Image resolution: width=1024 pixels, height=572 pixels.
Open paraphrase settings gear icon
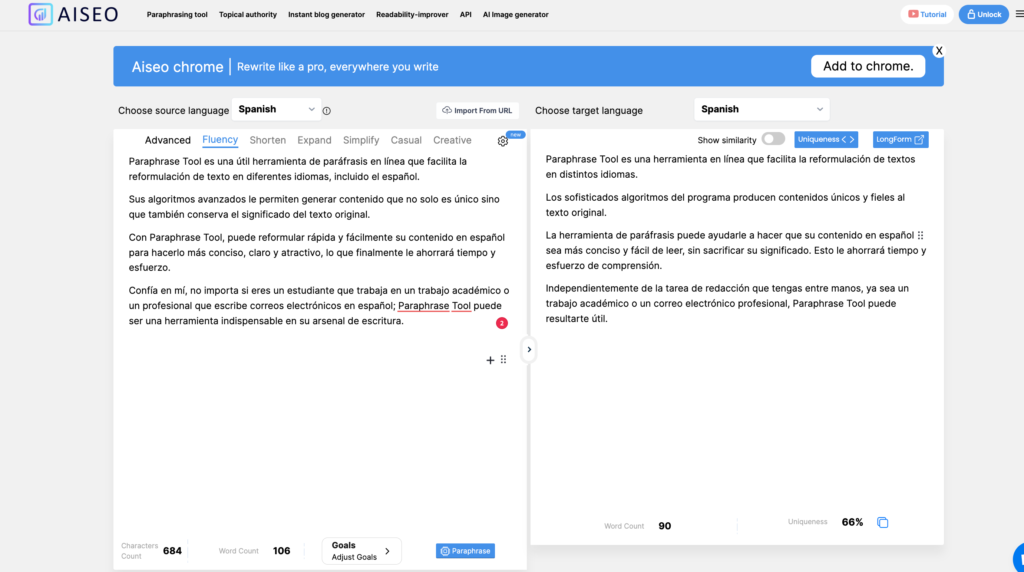[502, 141]
